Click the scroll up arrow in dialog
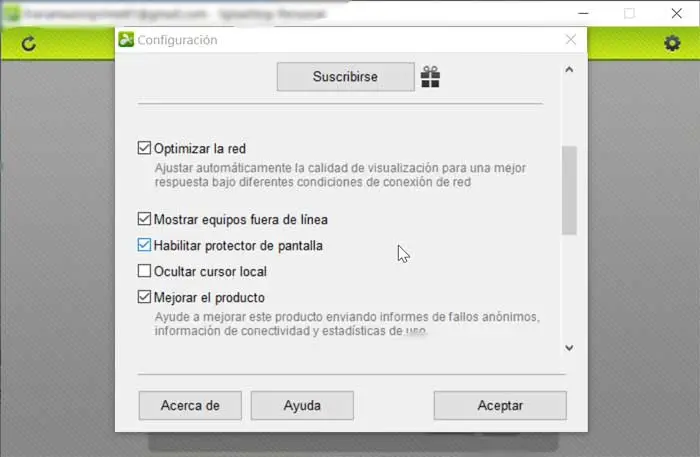This screenshot has width=700, height=457. pos(569,70)
